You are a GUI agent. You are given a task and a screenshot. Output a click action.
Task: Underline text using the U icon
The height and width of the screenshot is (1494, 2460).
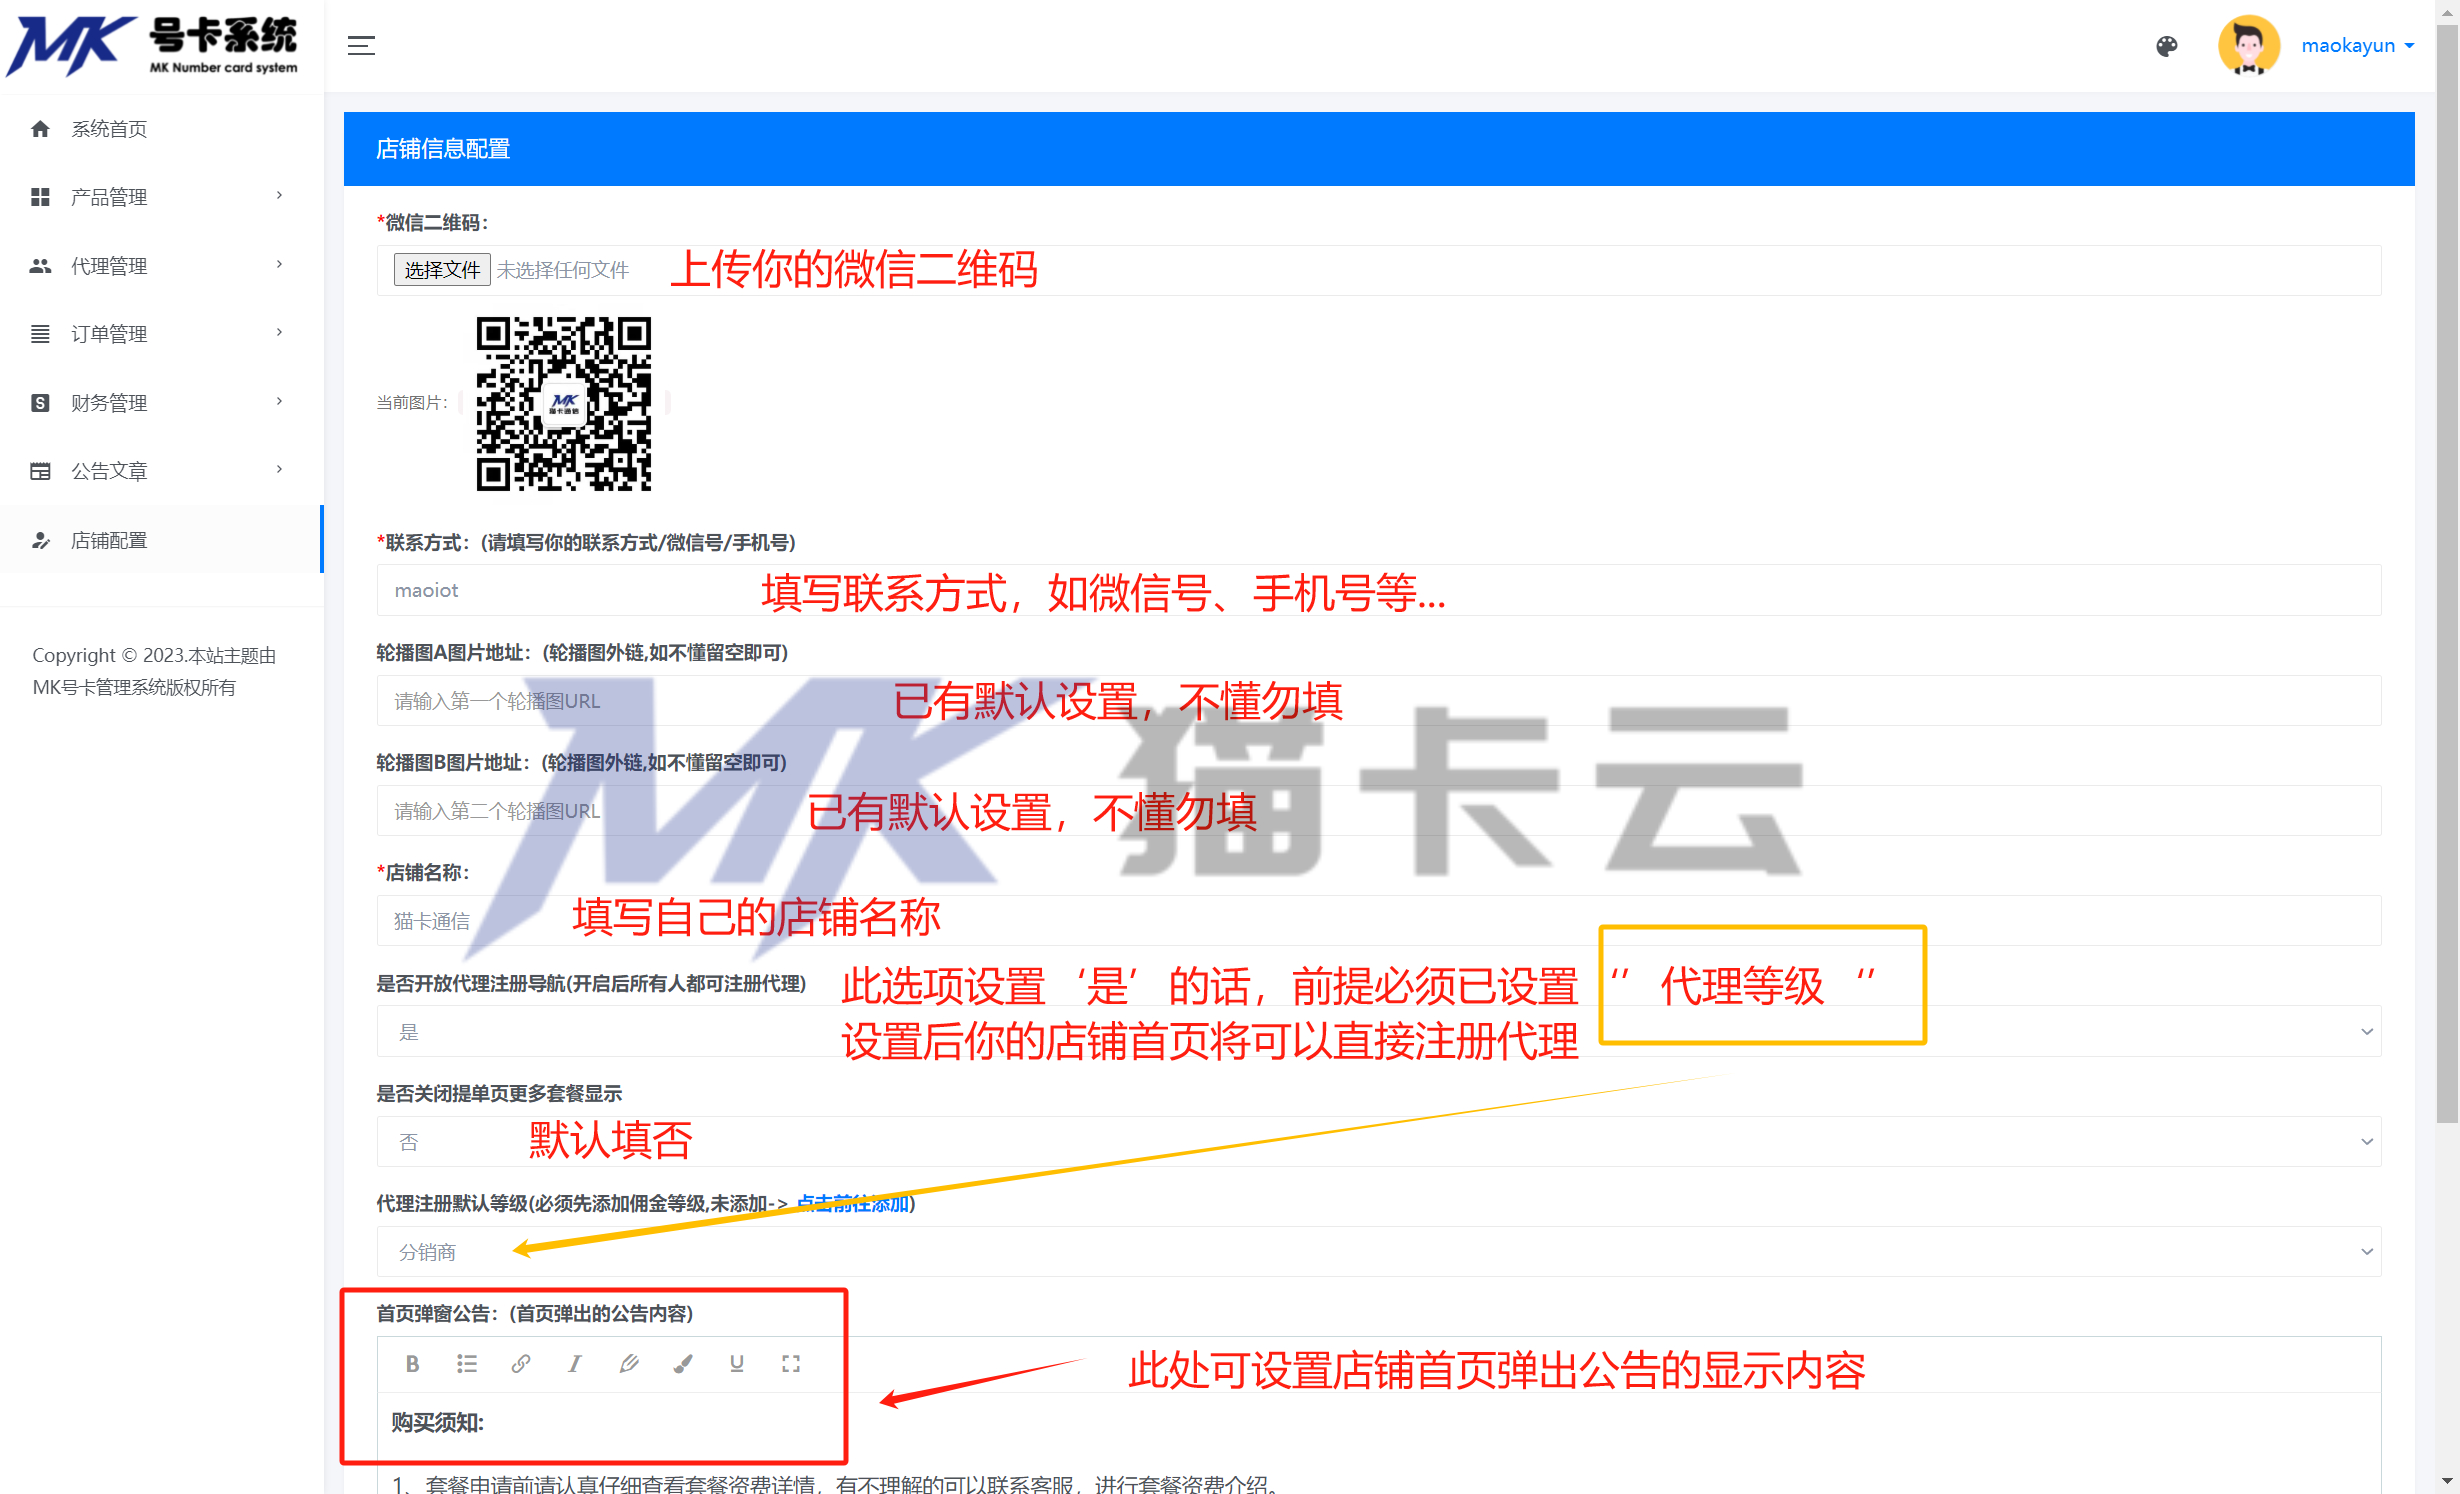tap(737, 1364)
